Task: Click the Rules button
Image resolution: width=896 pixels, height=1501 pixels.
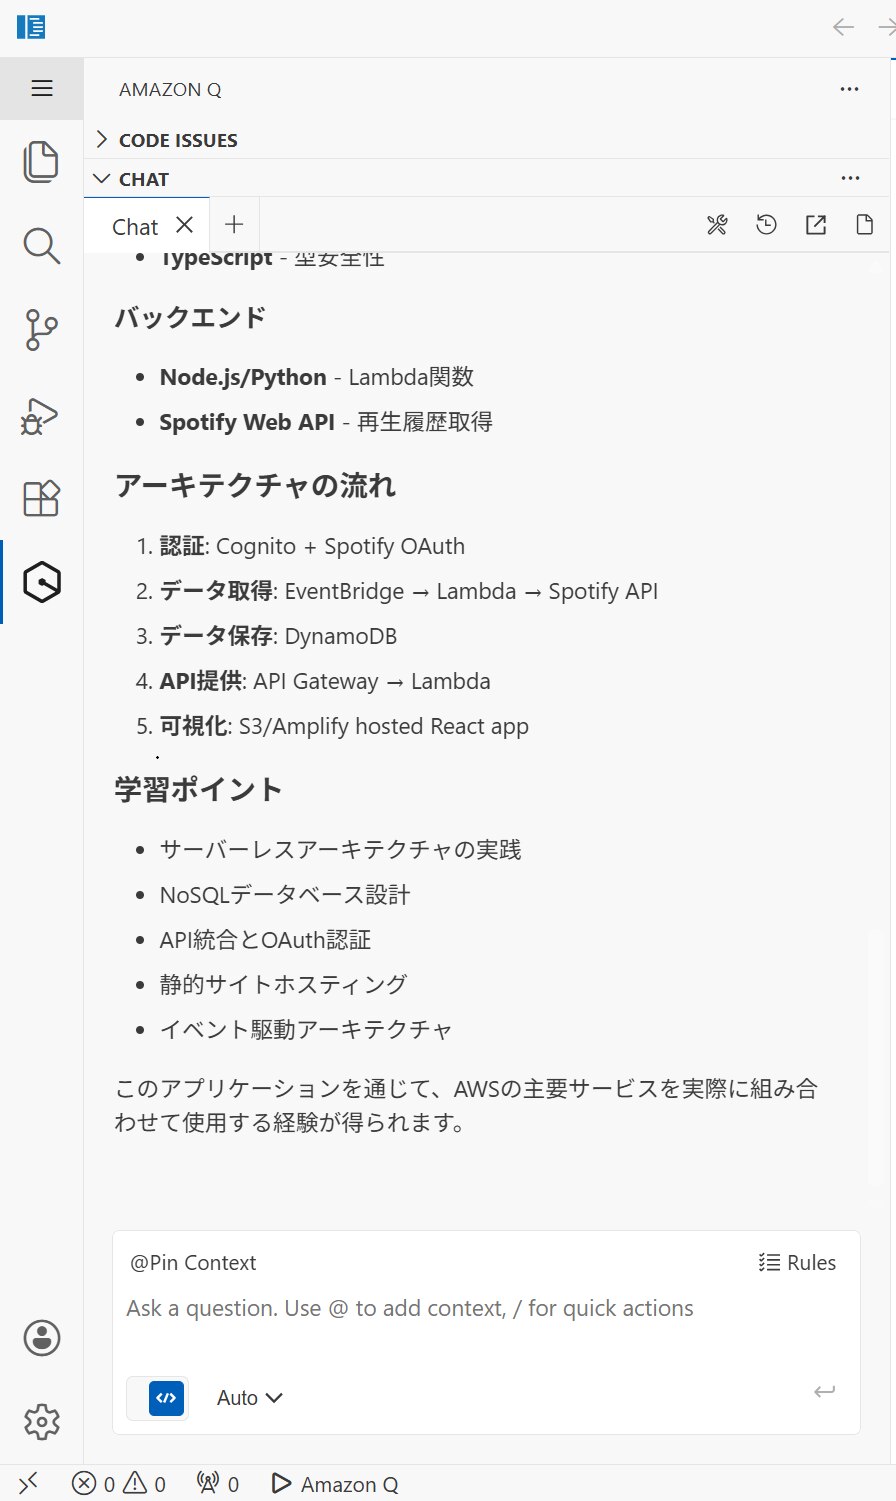Action: click(x=798, y=1263)
